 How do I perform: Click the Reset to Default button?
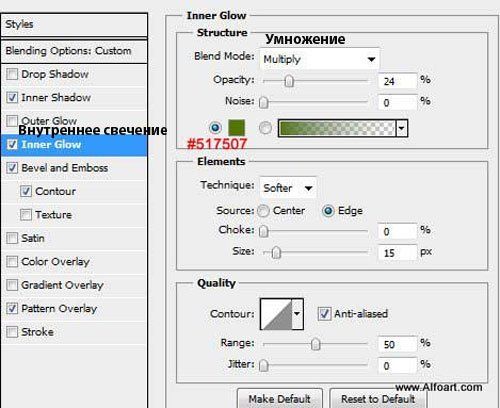point(378,399)
